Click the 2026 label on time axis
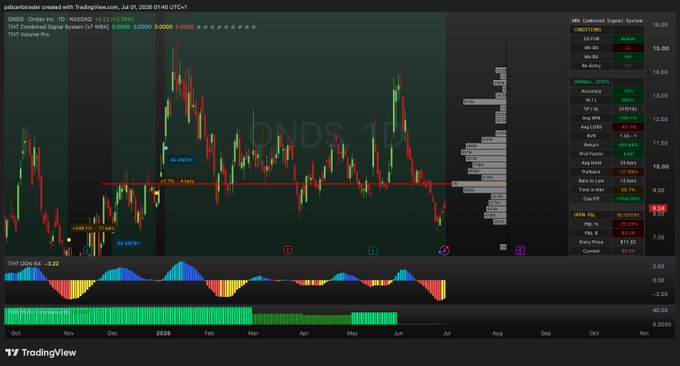 click(163, 333)
